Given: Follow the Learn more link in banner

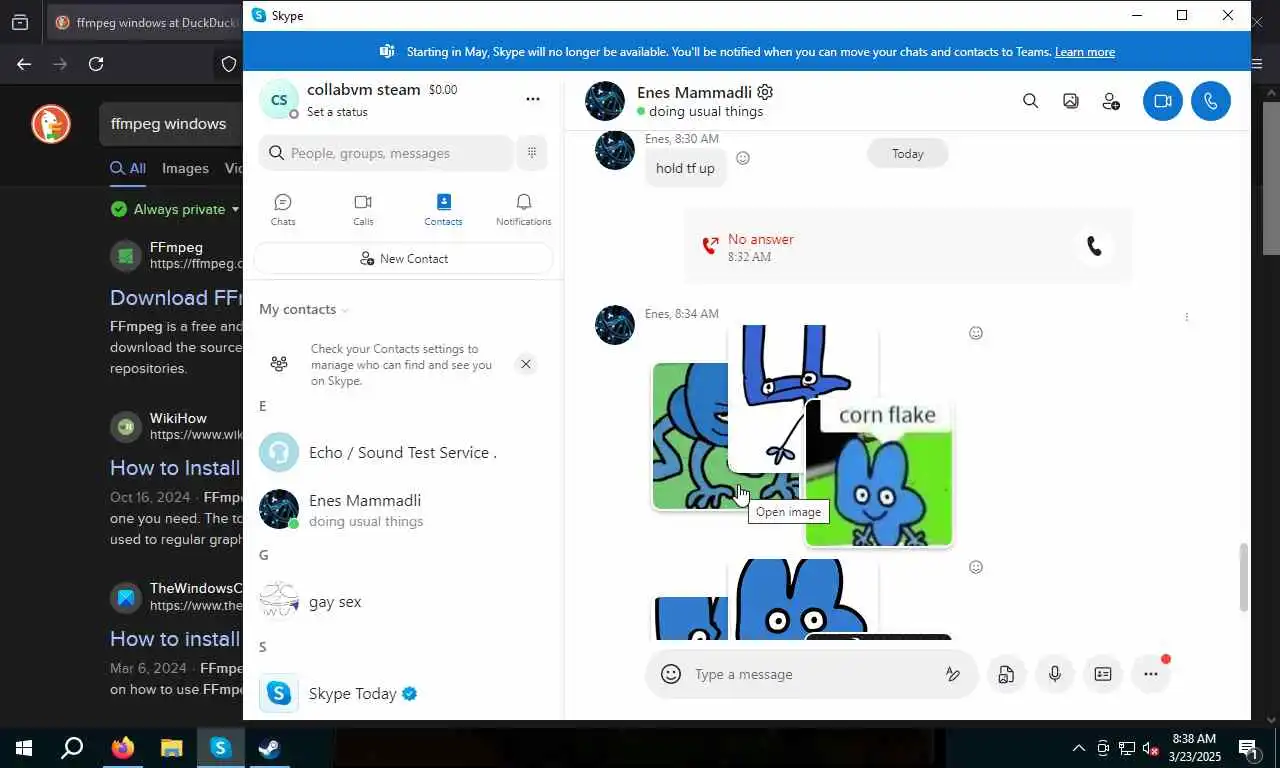Looking at the screenshot, I should point(1084,52).
